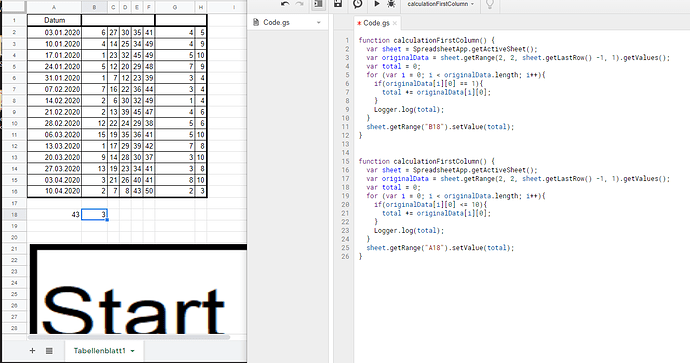This screenshot has width=690, height=363.
Task: Click Logger.log(total) on line 9
Action: (409, 110)
